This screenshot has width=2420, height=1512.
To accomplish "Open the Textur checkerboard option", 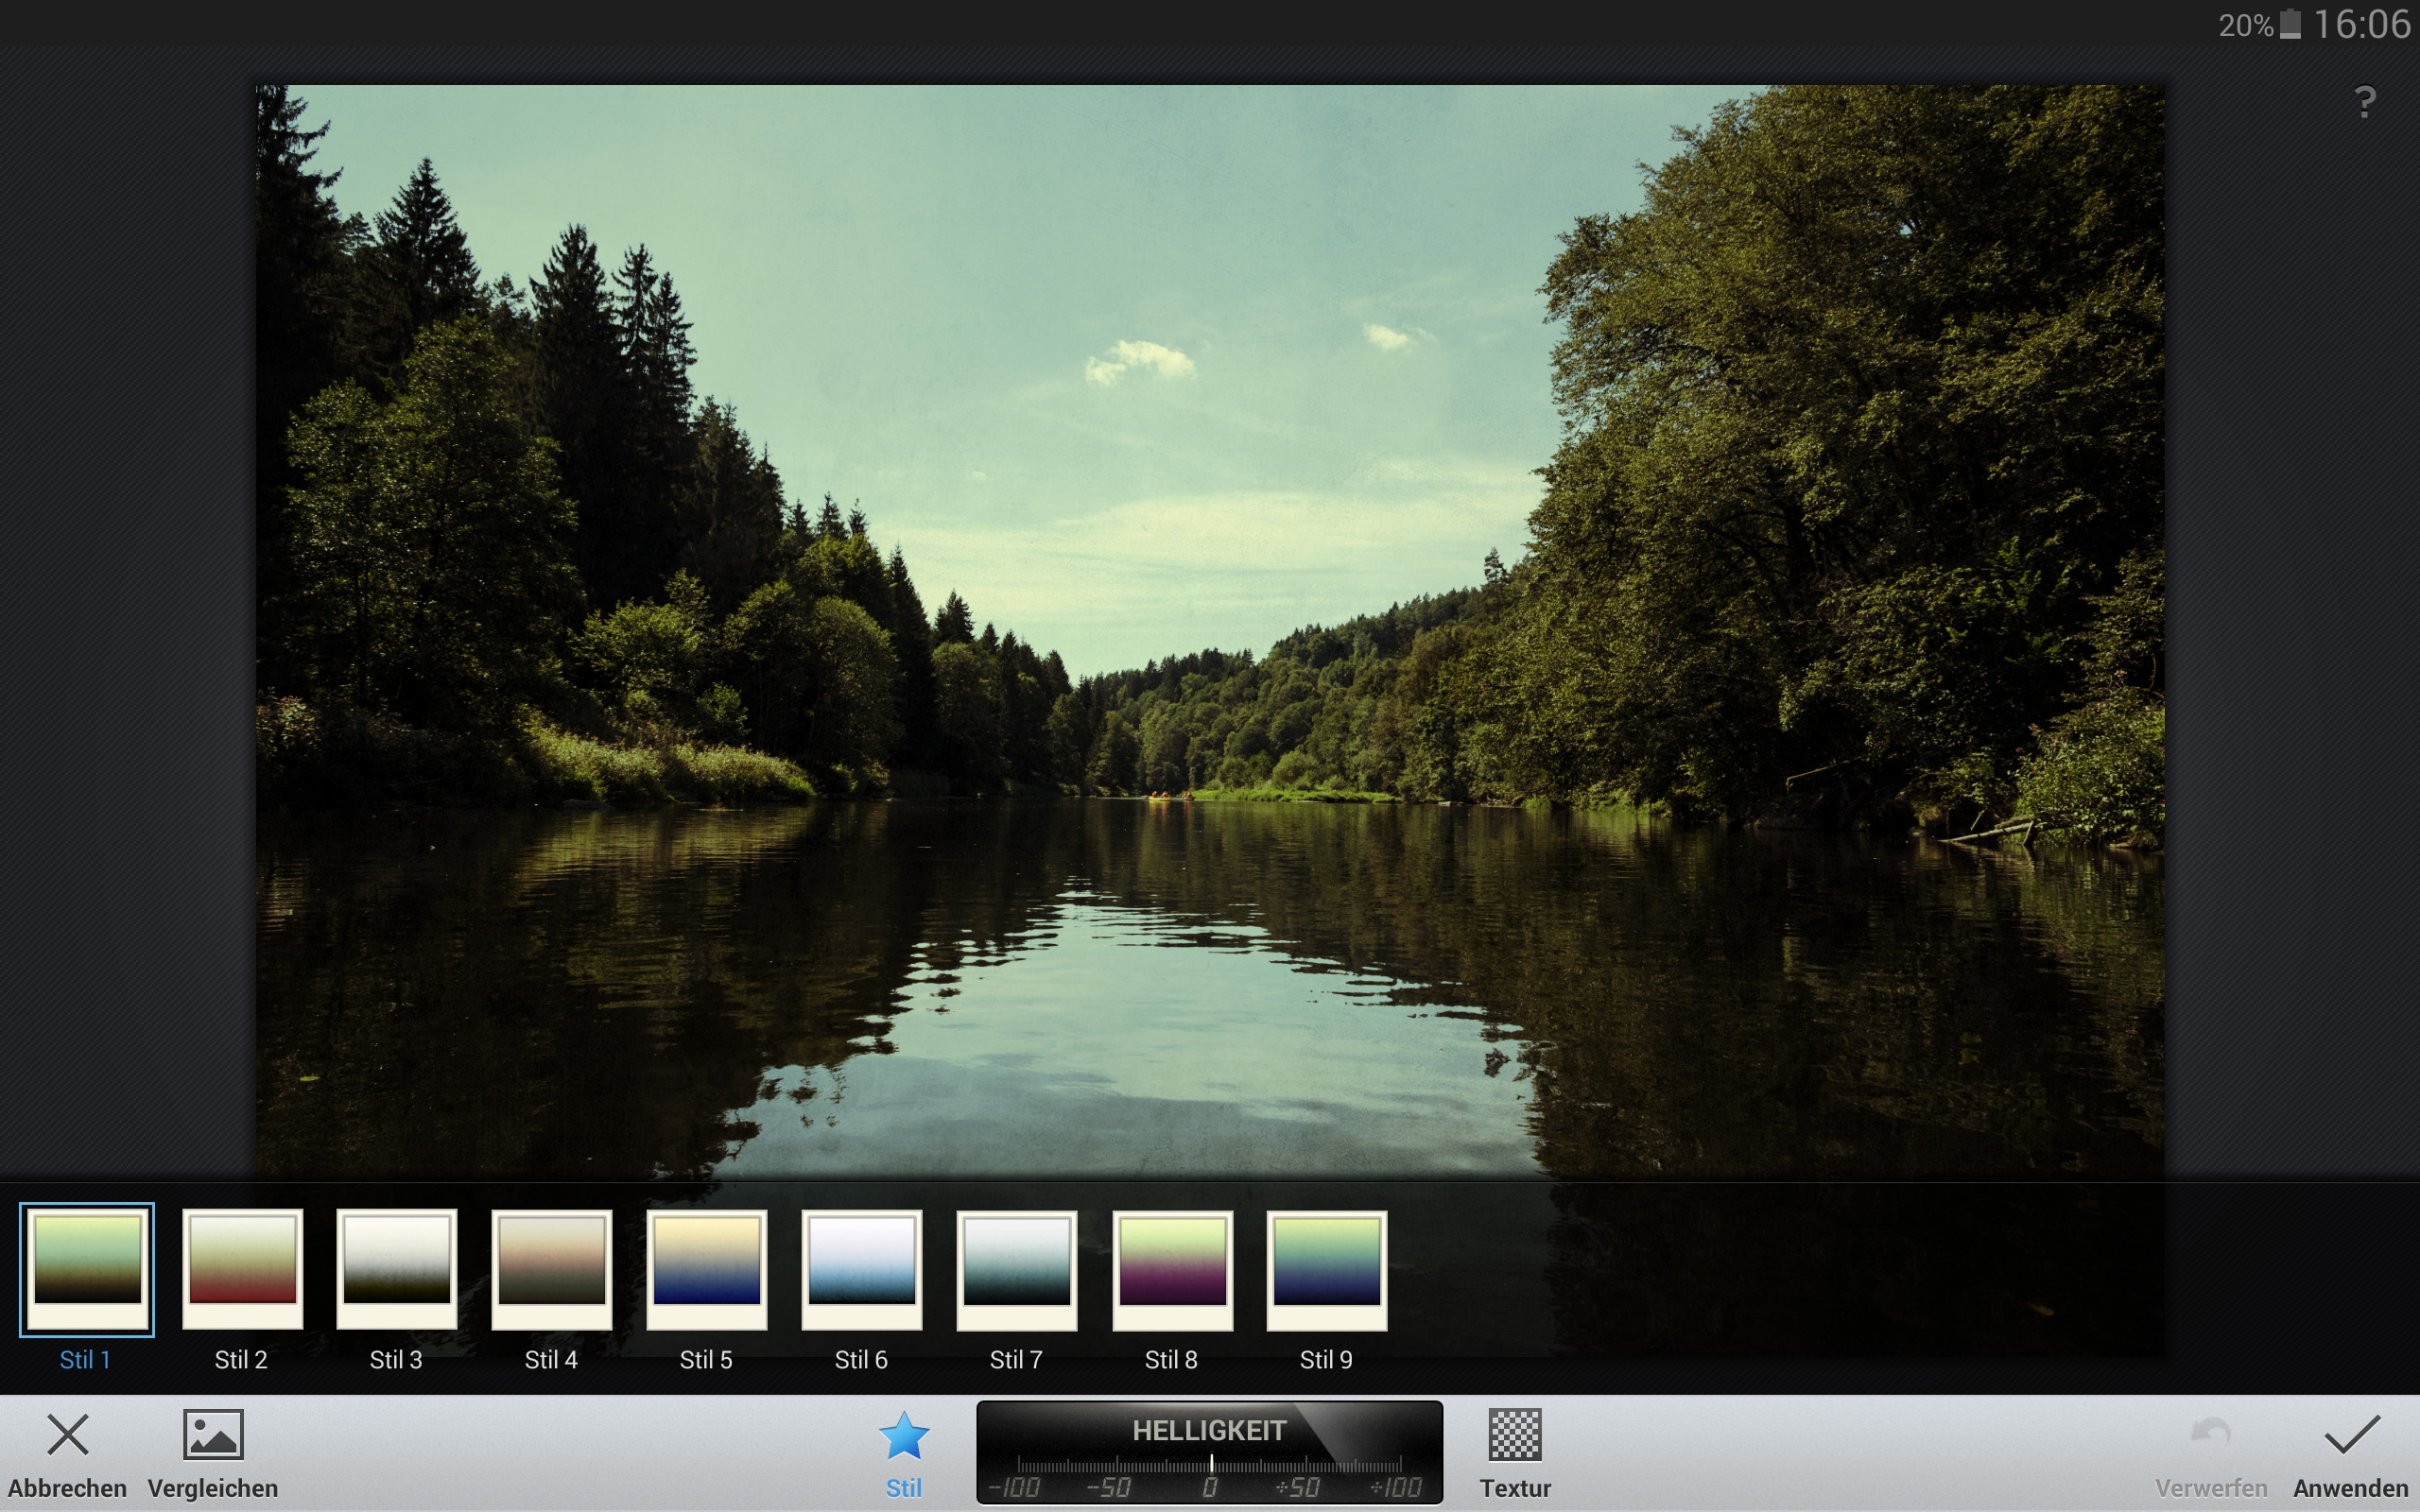I will 1515,1435.
